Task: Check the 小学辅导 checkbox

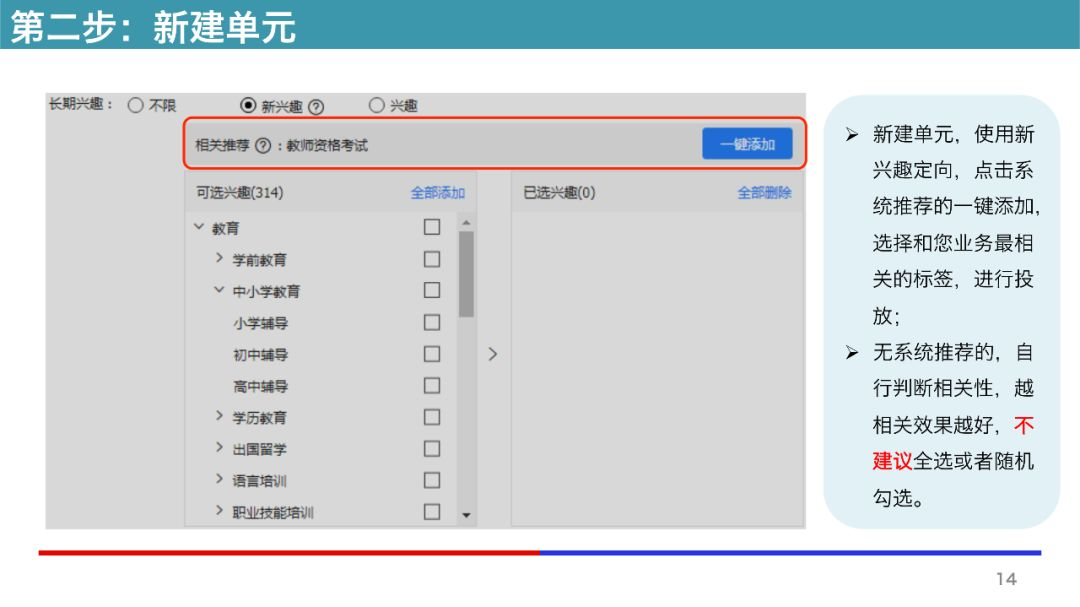Action: (431, 322)
